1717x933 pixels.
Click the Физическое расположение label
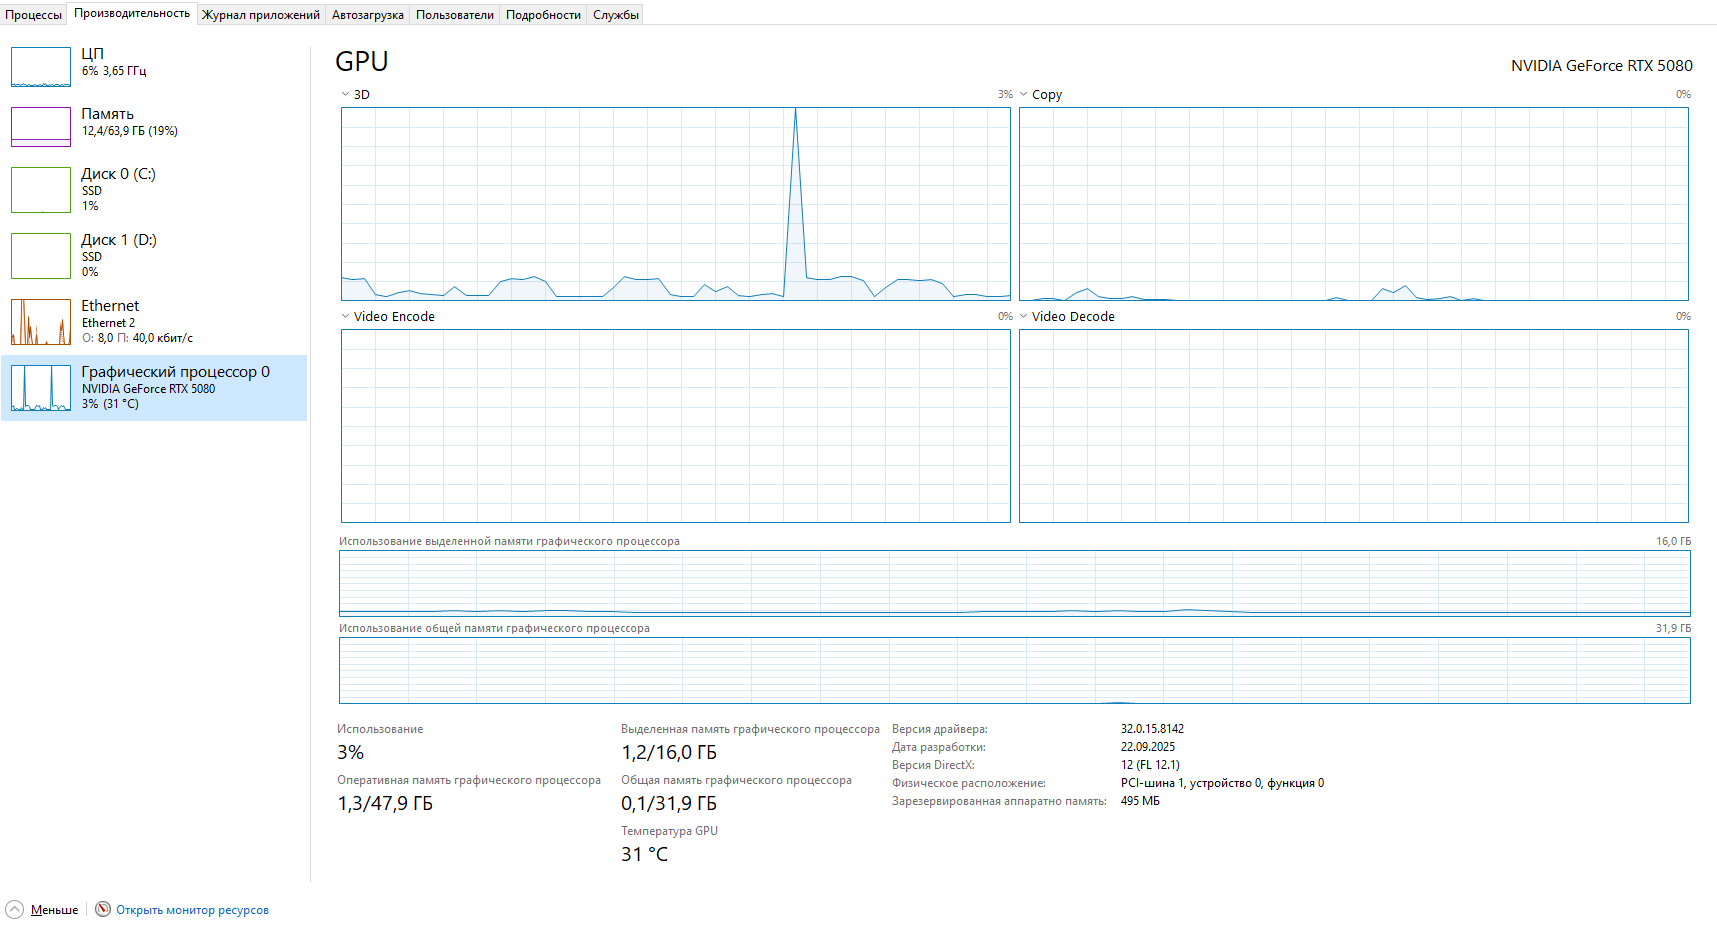(969, 783)
